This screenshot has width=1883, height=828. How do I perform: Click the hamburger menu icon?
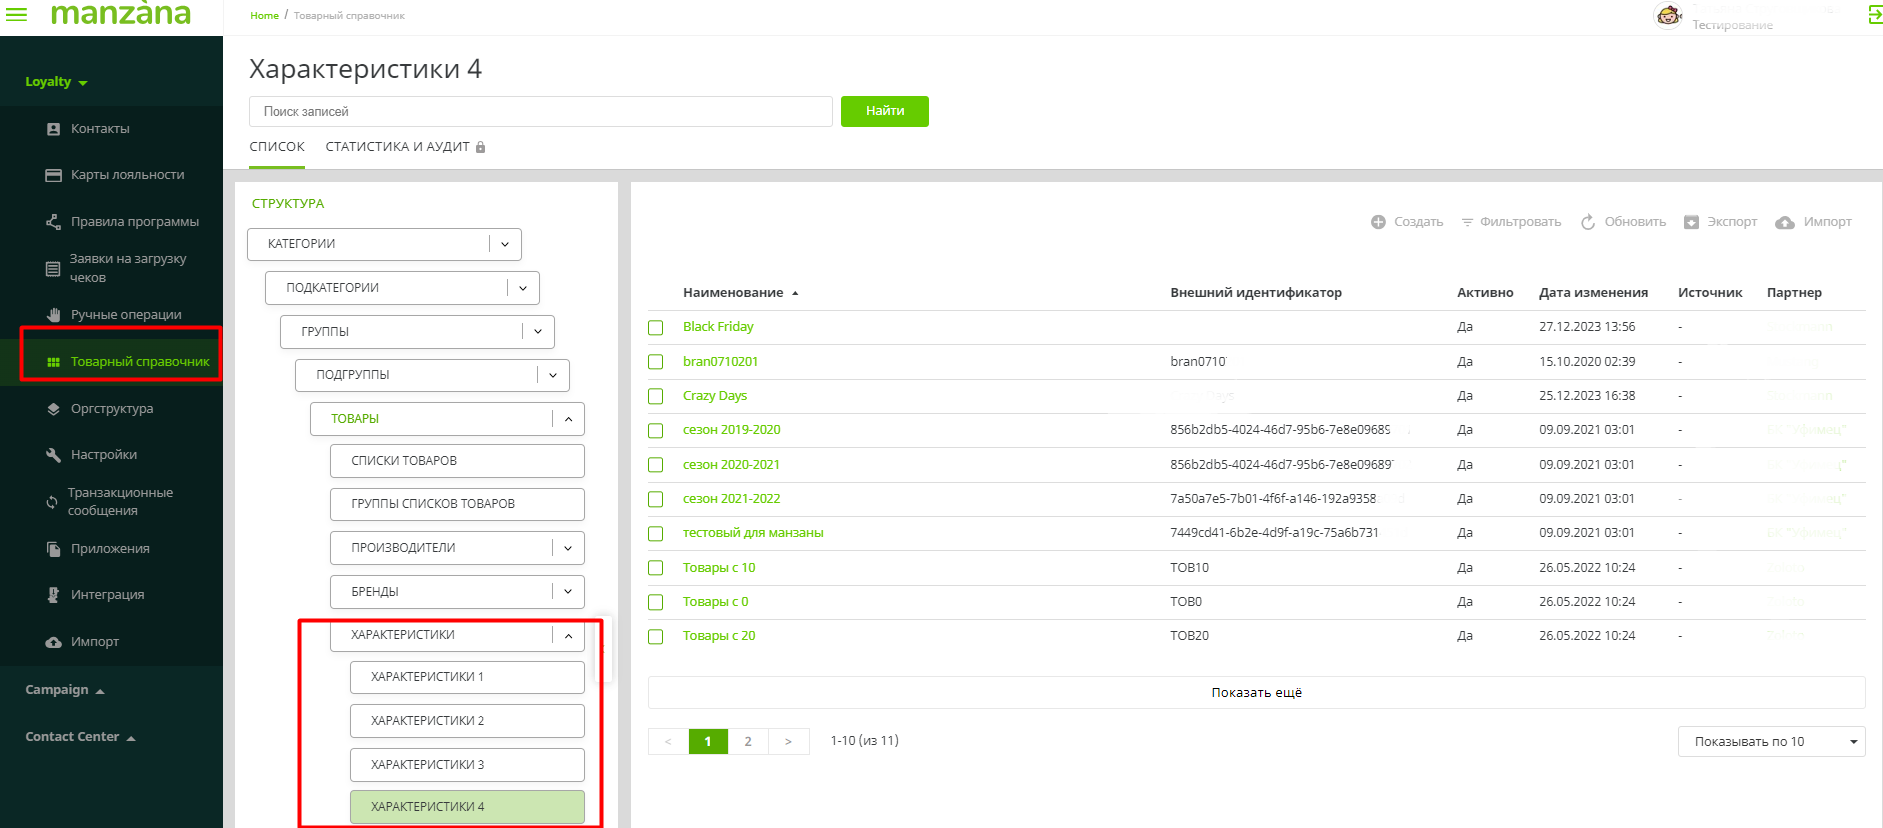[17, 14]
